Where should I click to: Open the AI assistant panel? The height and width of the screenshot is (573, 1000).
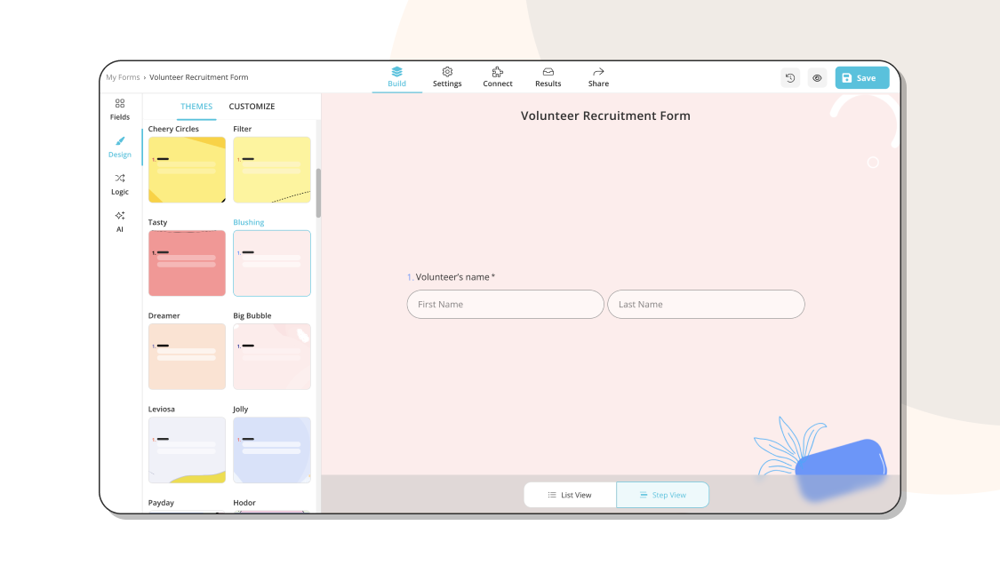coord(120,221)
